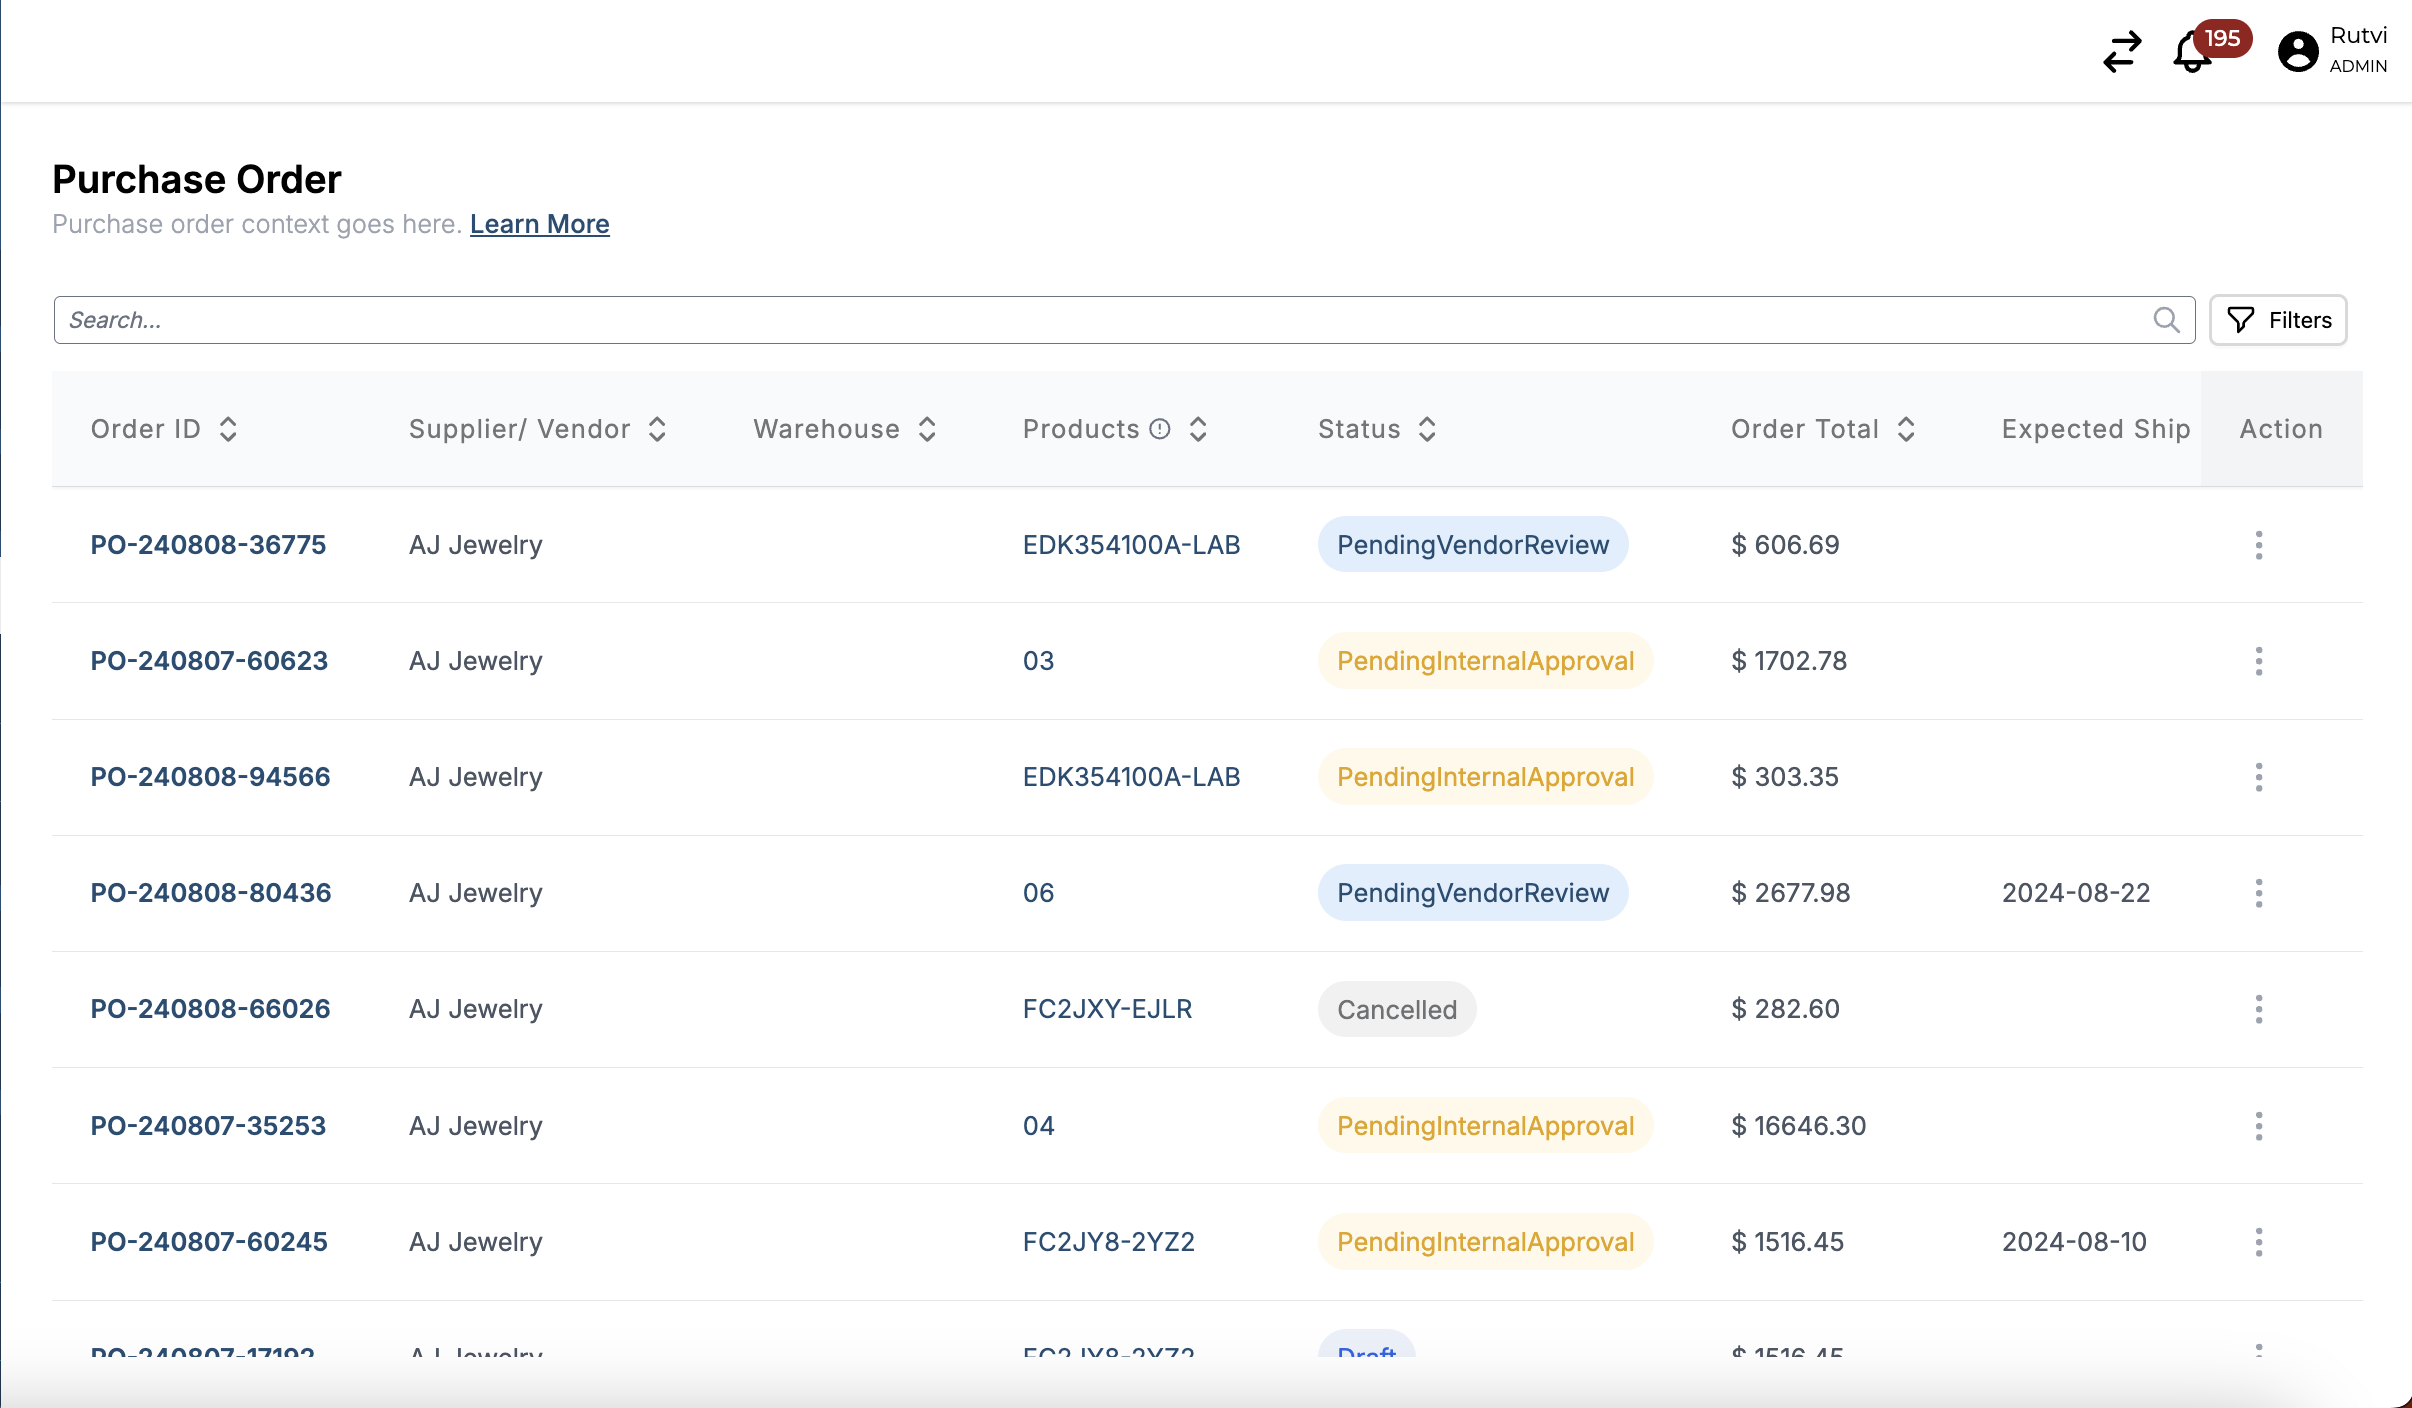Open action menu for PO-240808-36775
Image resolution: width=2412 pixels, height=1408 pixels.
(x=2259, y=545)
